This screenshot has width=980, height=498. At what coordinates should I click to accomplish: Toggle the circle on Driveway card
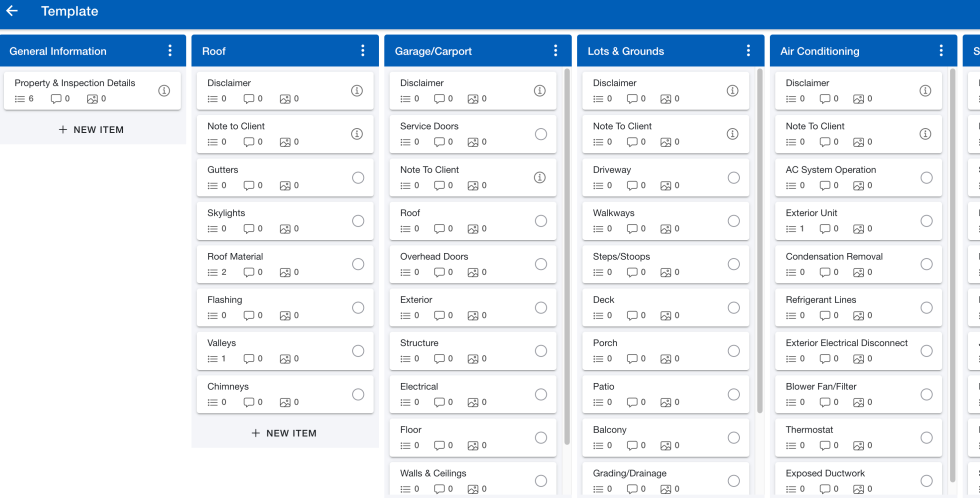pyautogui.click(x=734, y=177)
